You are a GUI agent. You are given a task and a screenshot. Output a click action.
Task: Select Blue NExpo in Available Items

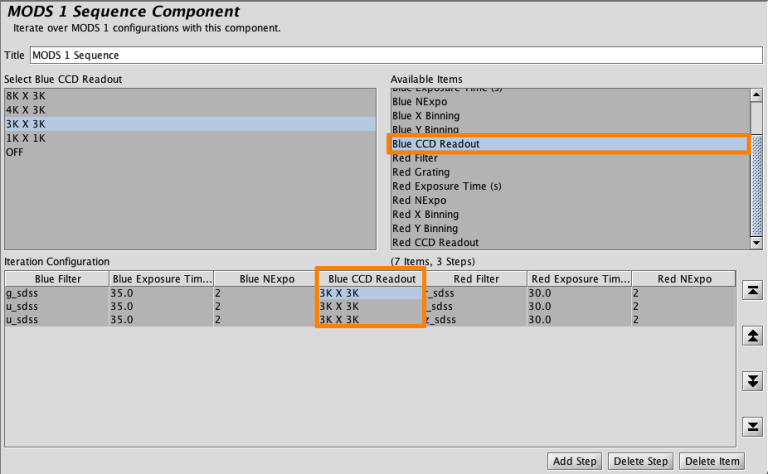[x=571, y=102]
